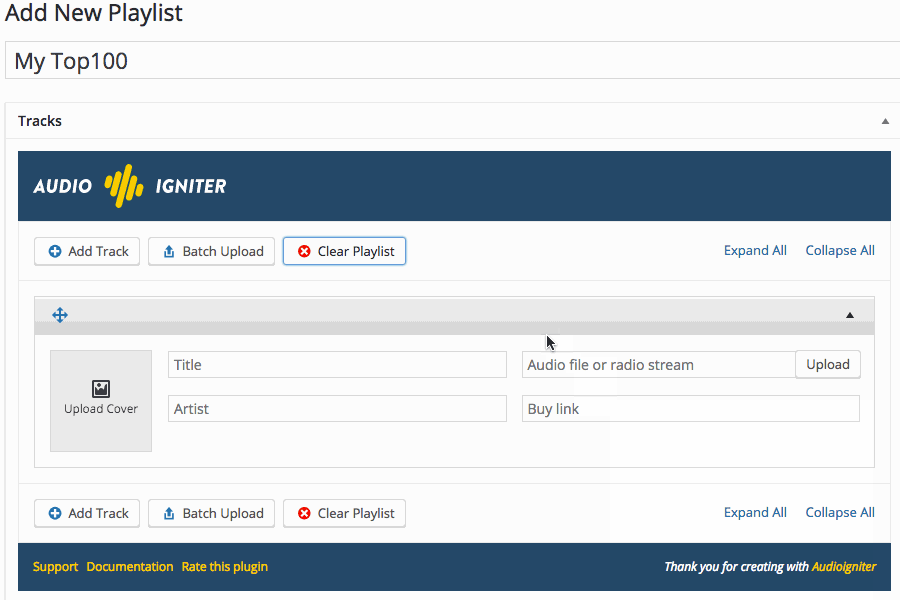900x600 pixels.
Task: Click the top Expand All link
Action: tap(755, 251)
